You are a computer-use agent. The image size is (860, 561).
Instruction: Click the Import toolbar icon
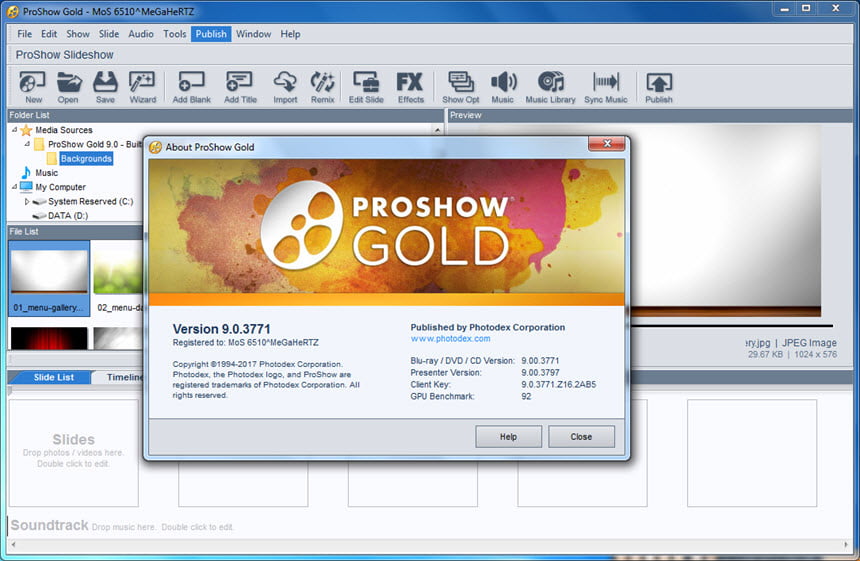285,87
